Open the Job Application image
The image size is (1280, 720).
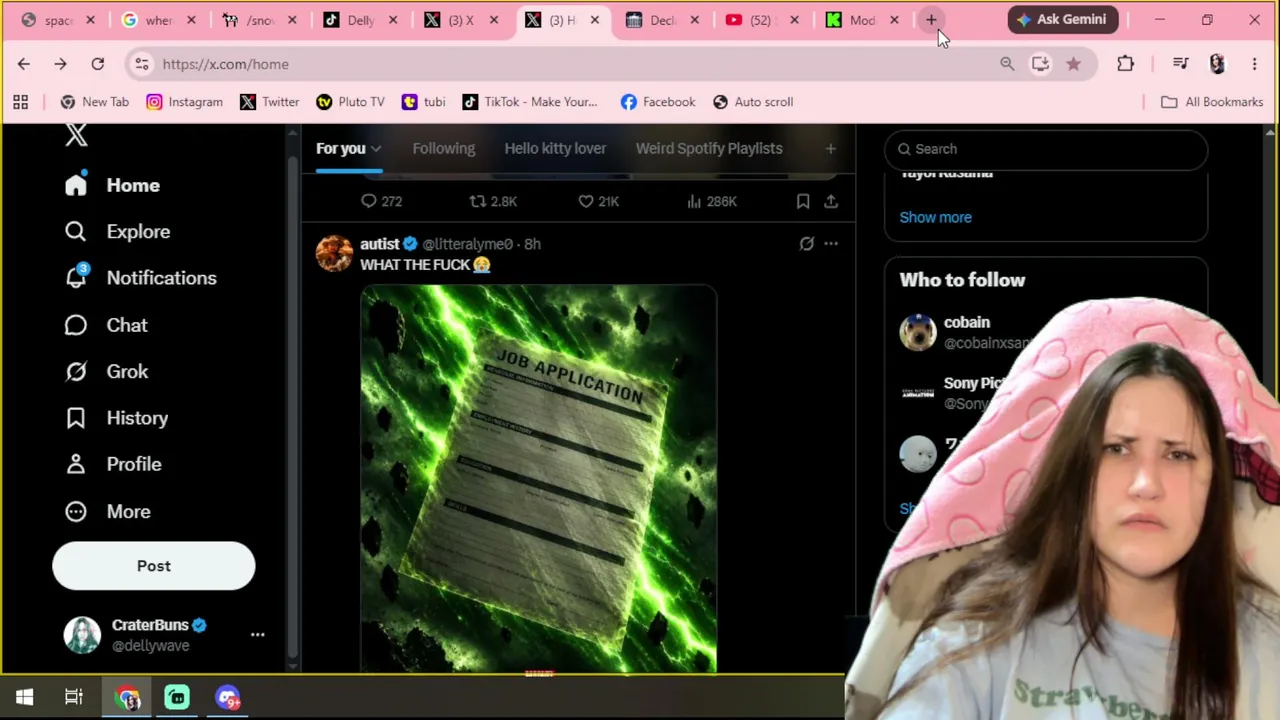[538, 479]
